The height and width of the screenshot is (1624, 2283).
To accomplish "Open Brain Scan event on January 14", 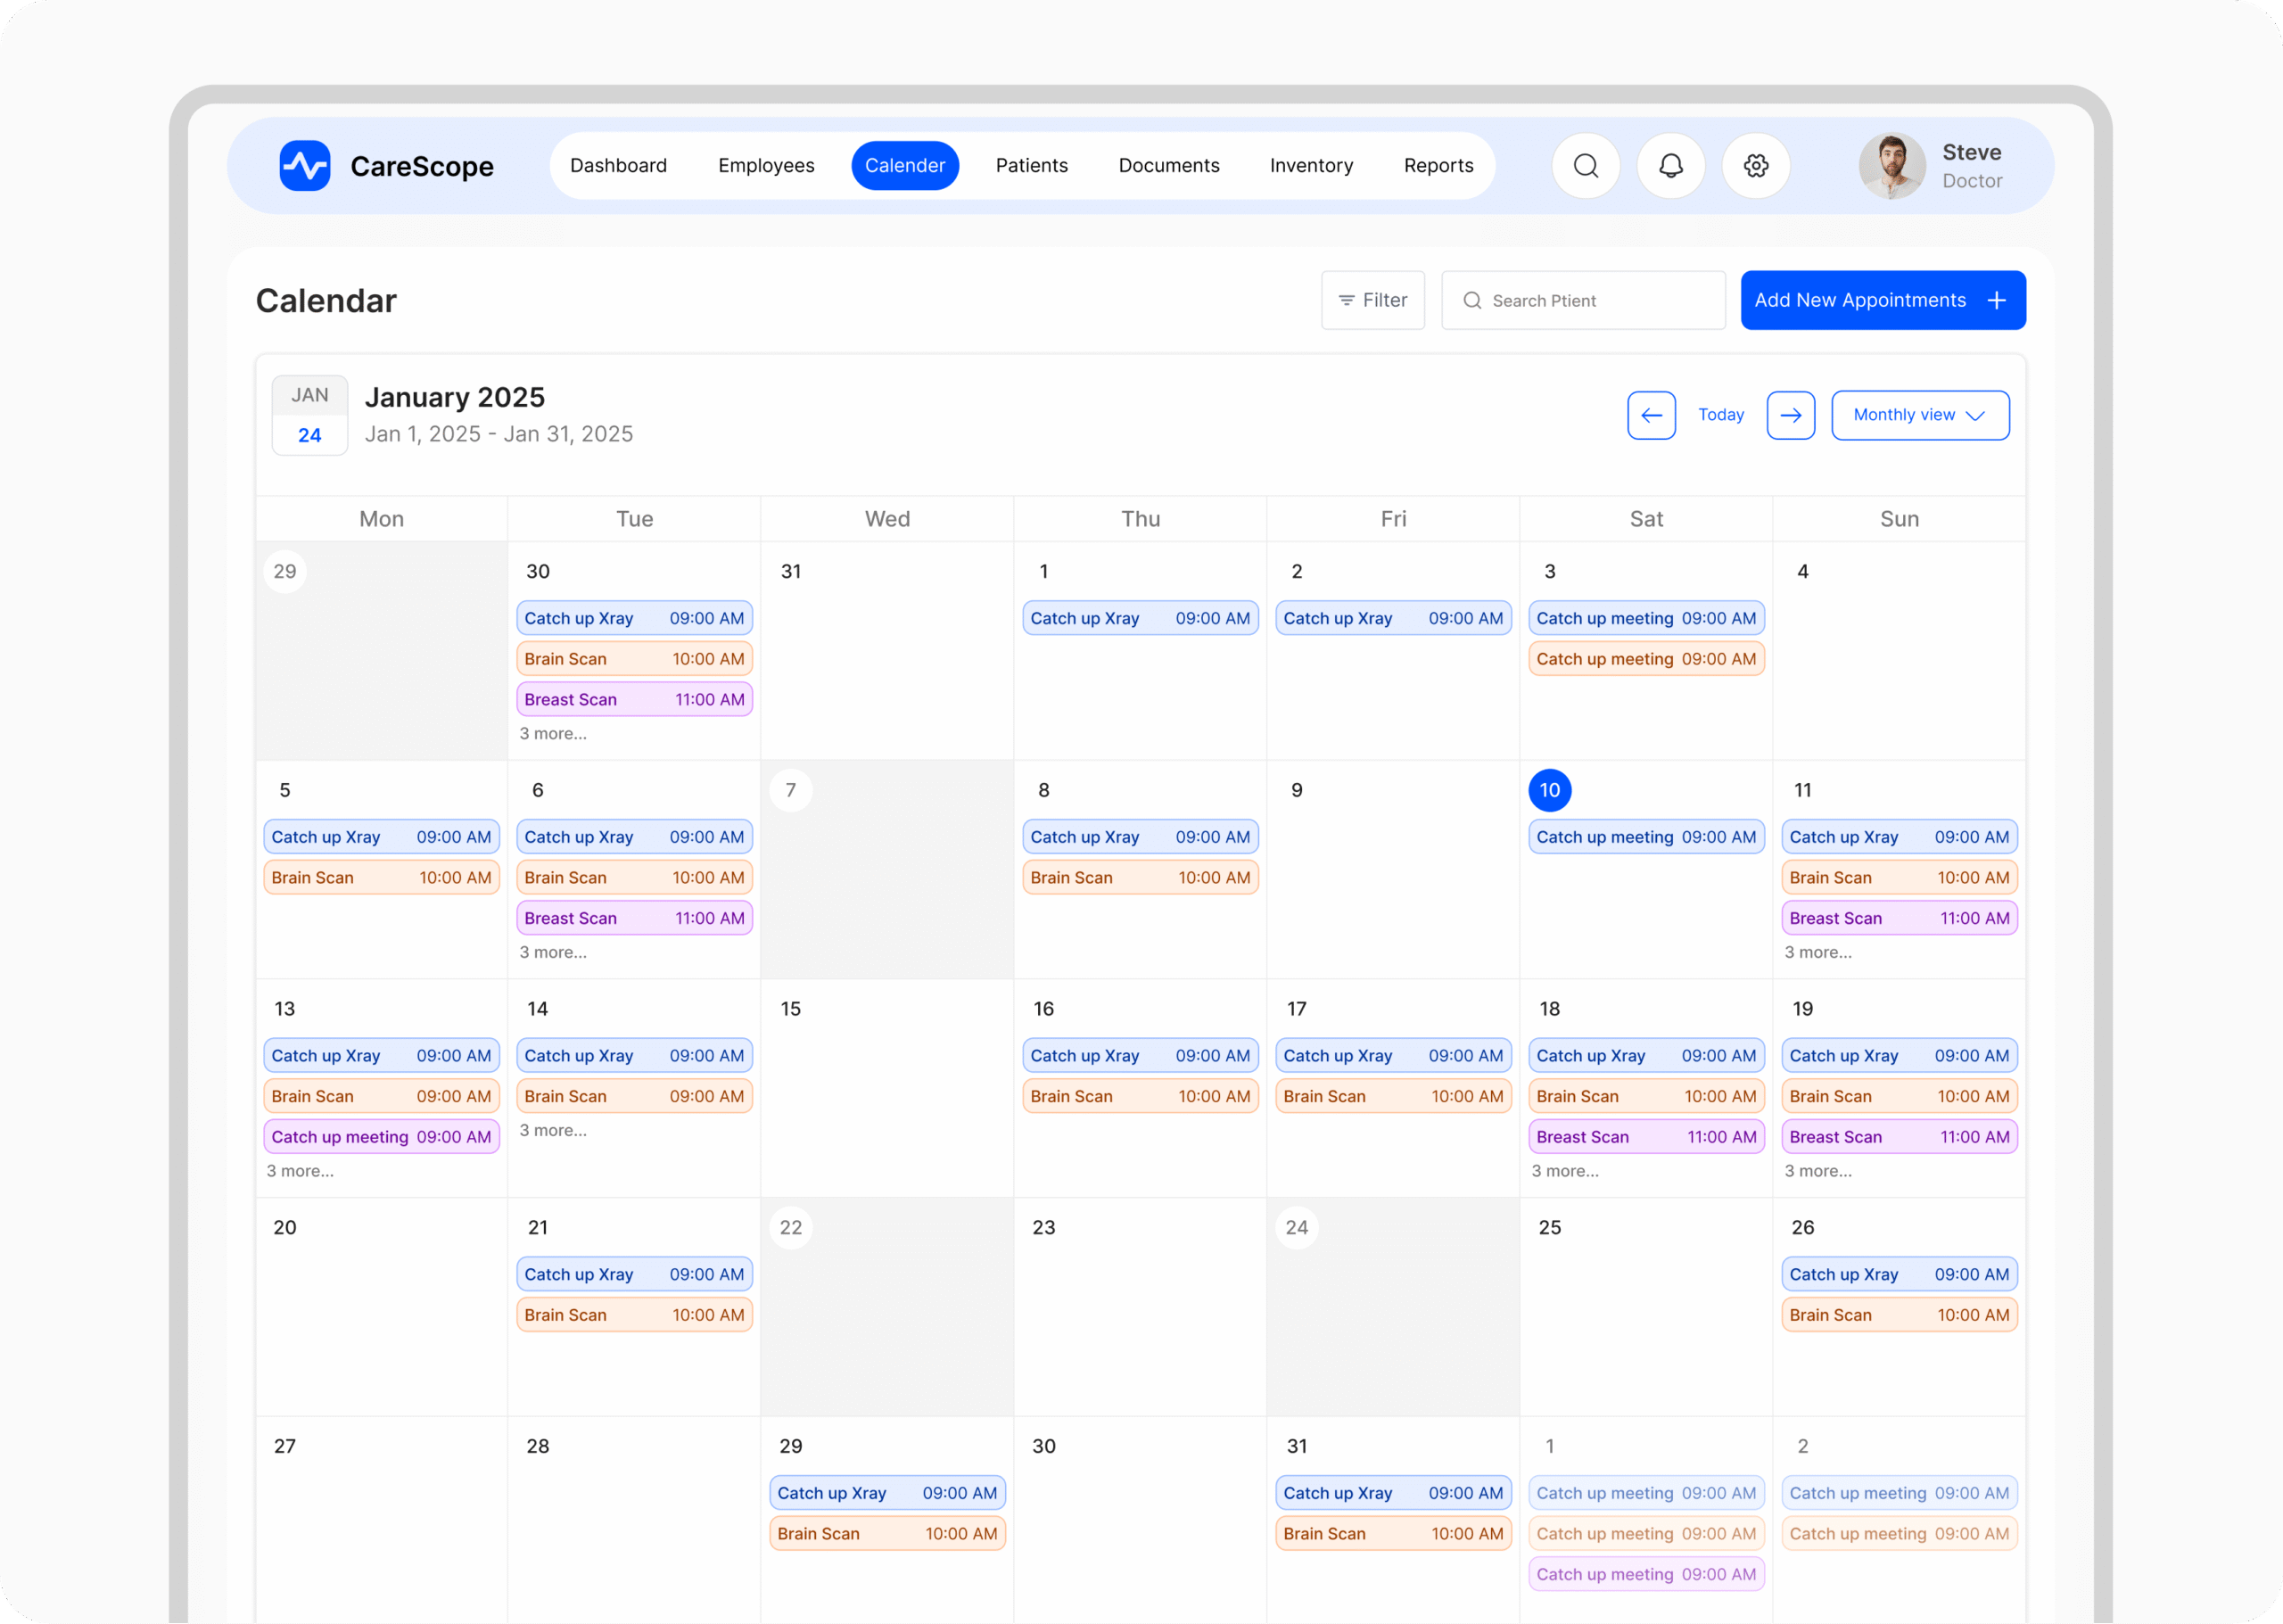I will [634, 1096].
